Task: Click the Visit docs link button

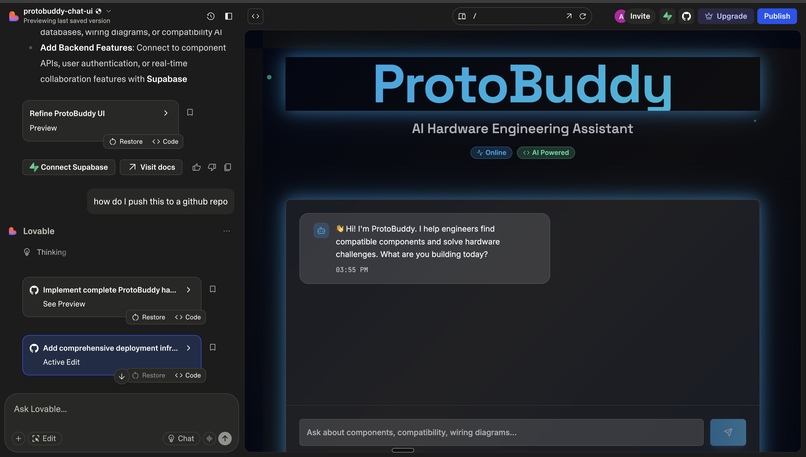Action: point(151,167)
